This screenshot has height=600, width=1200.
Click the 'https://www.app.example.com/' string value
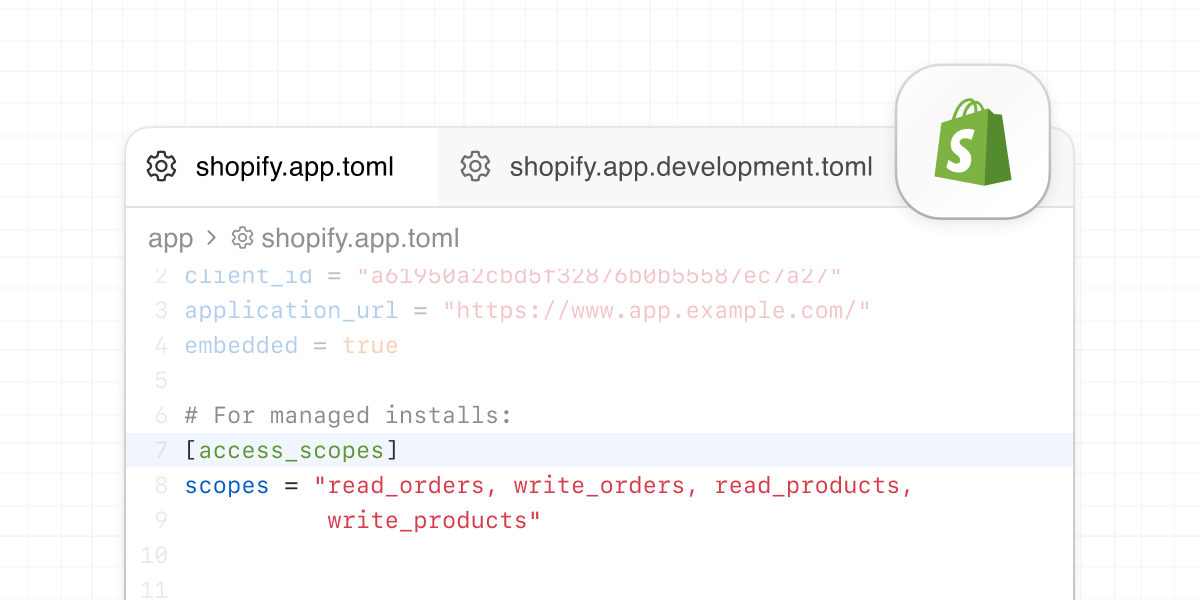pyautogui.click(x=656, y=310)
